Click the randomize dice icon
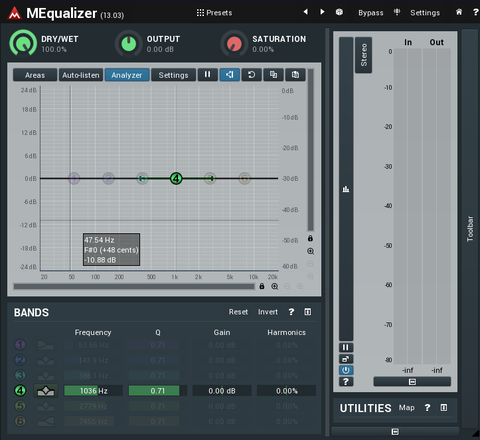Image resolution: width=480 pixels, height=440 pixels. coord(339,12)
